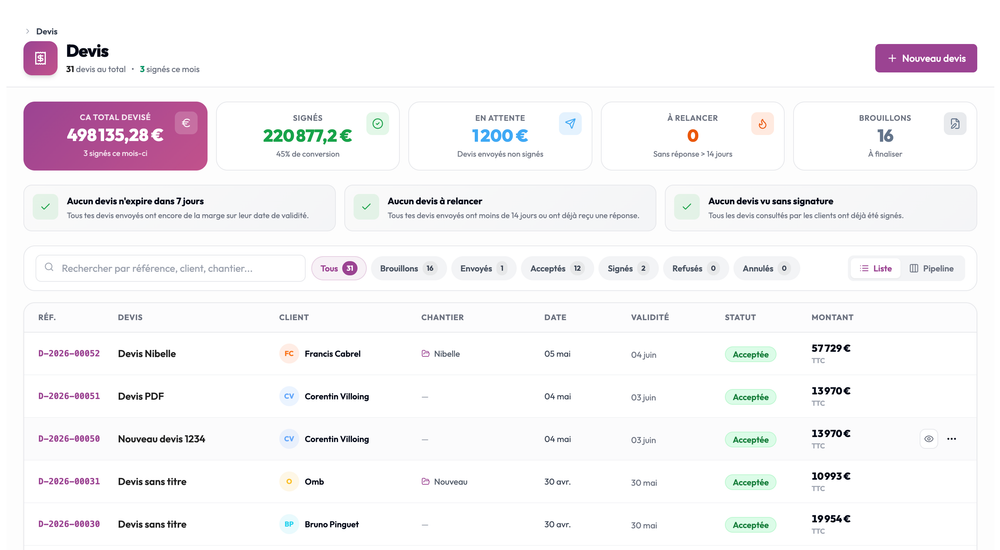Open more options menu for D-2026-00050

952,439
